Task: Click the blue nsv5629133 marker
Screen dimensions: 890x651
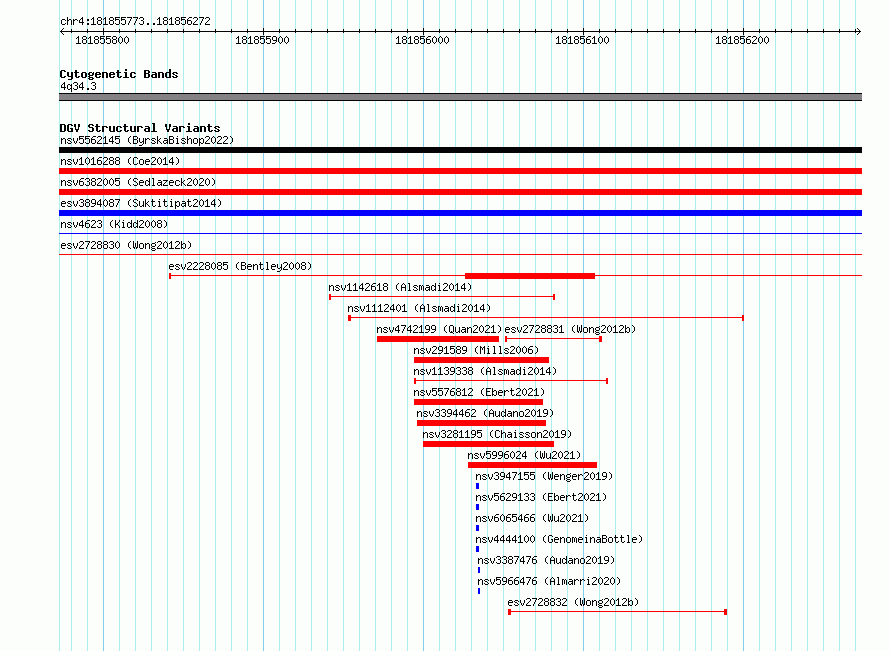Action: (x=477, y=507)
